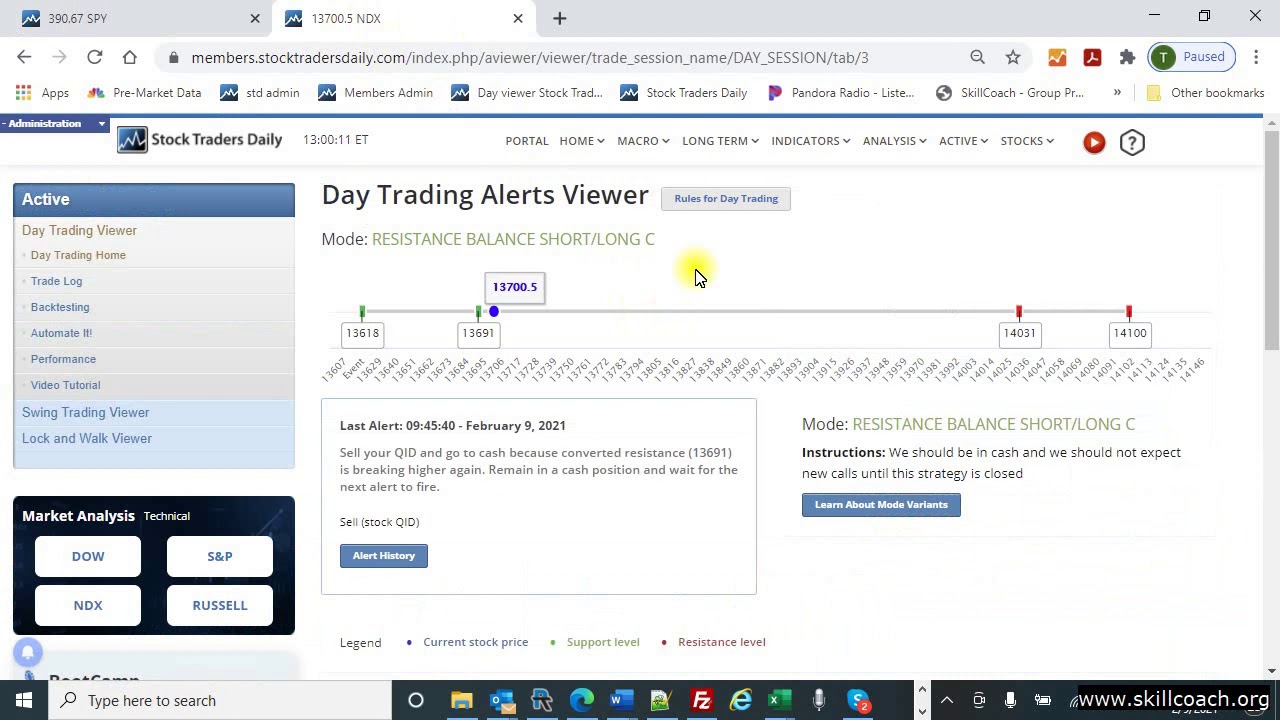Click the red play button in header

[x=1094, y=142]
